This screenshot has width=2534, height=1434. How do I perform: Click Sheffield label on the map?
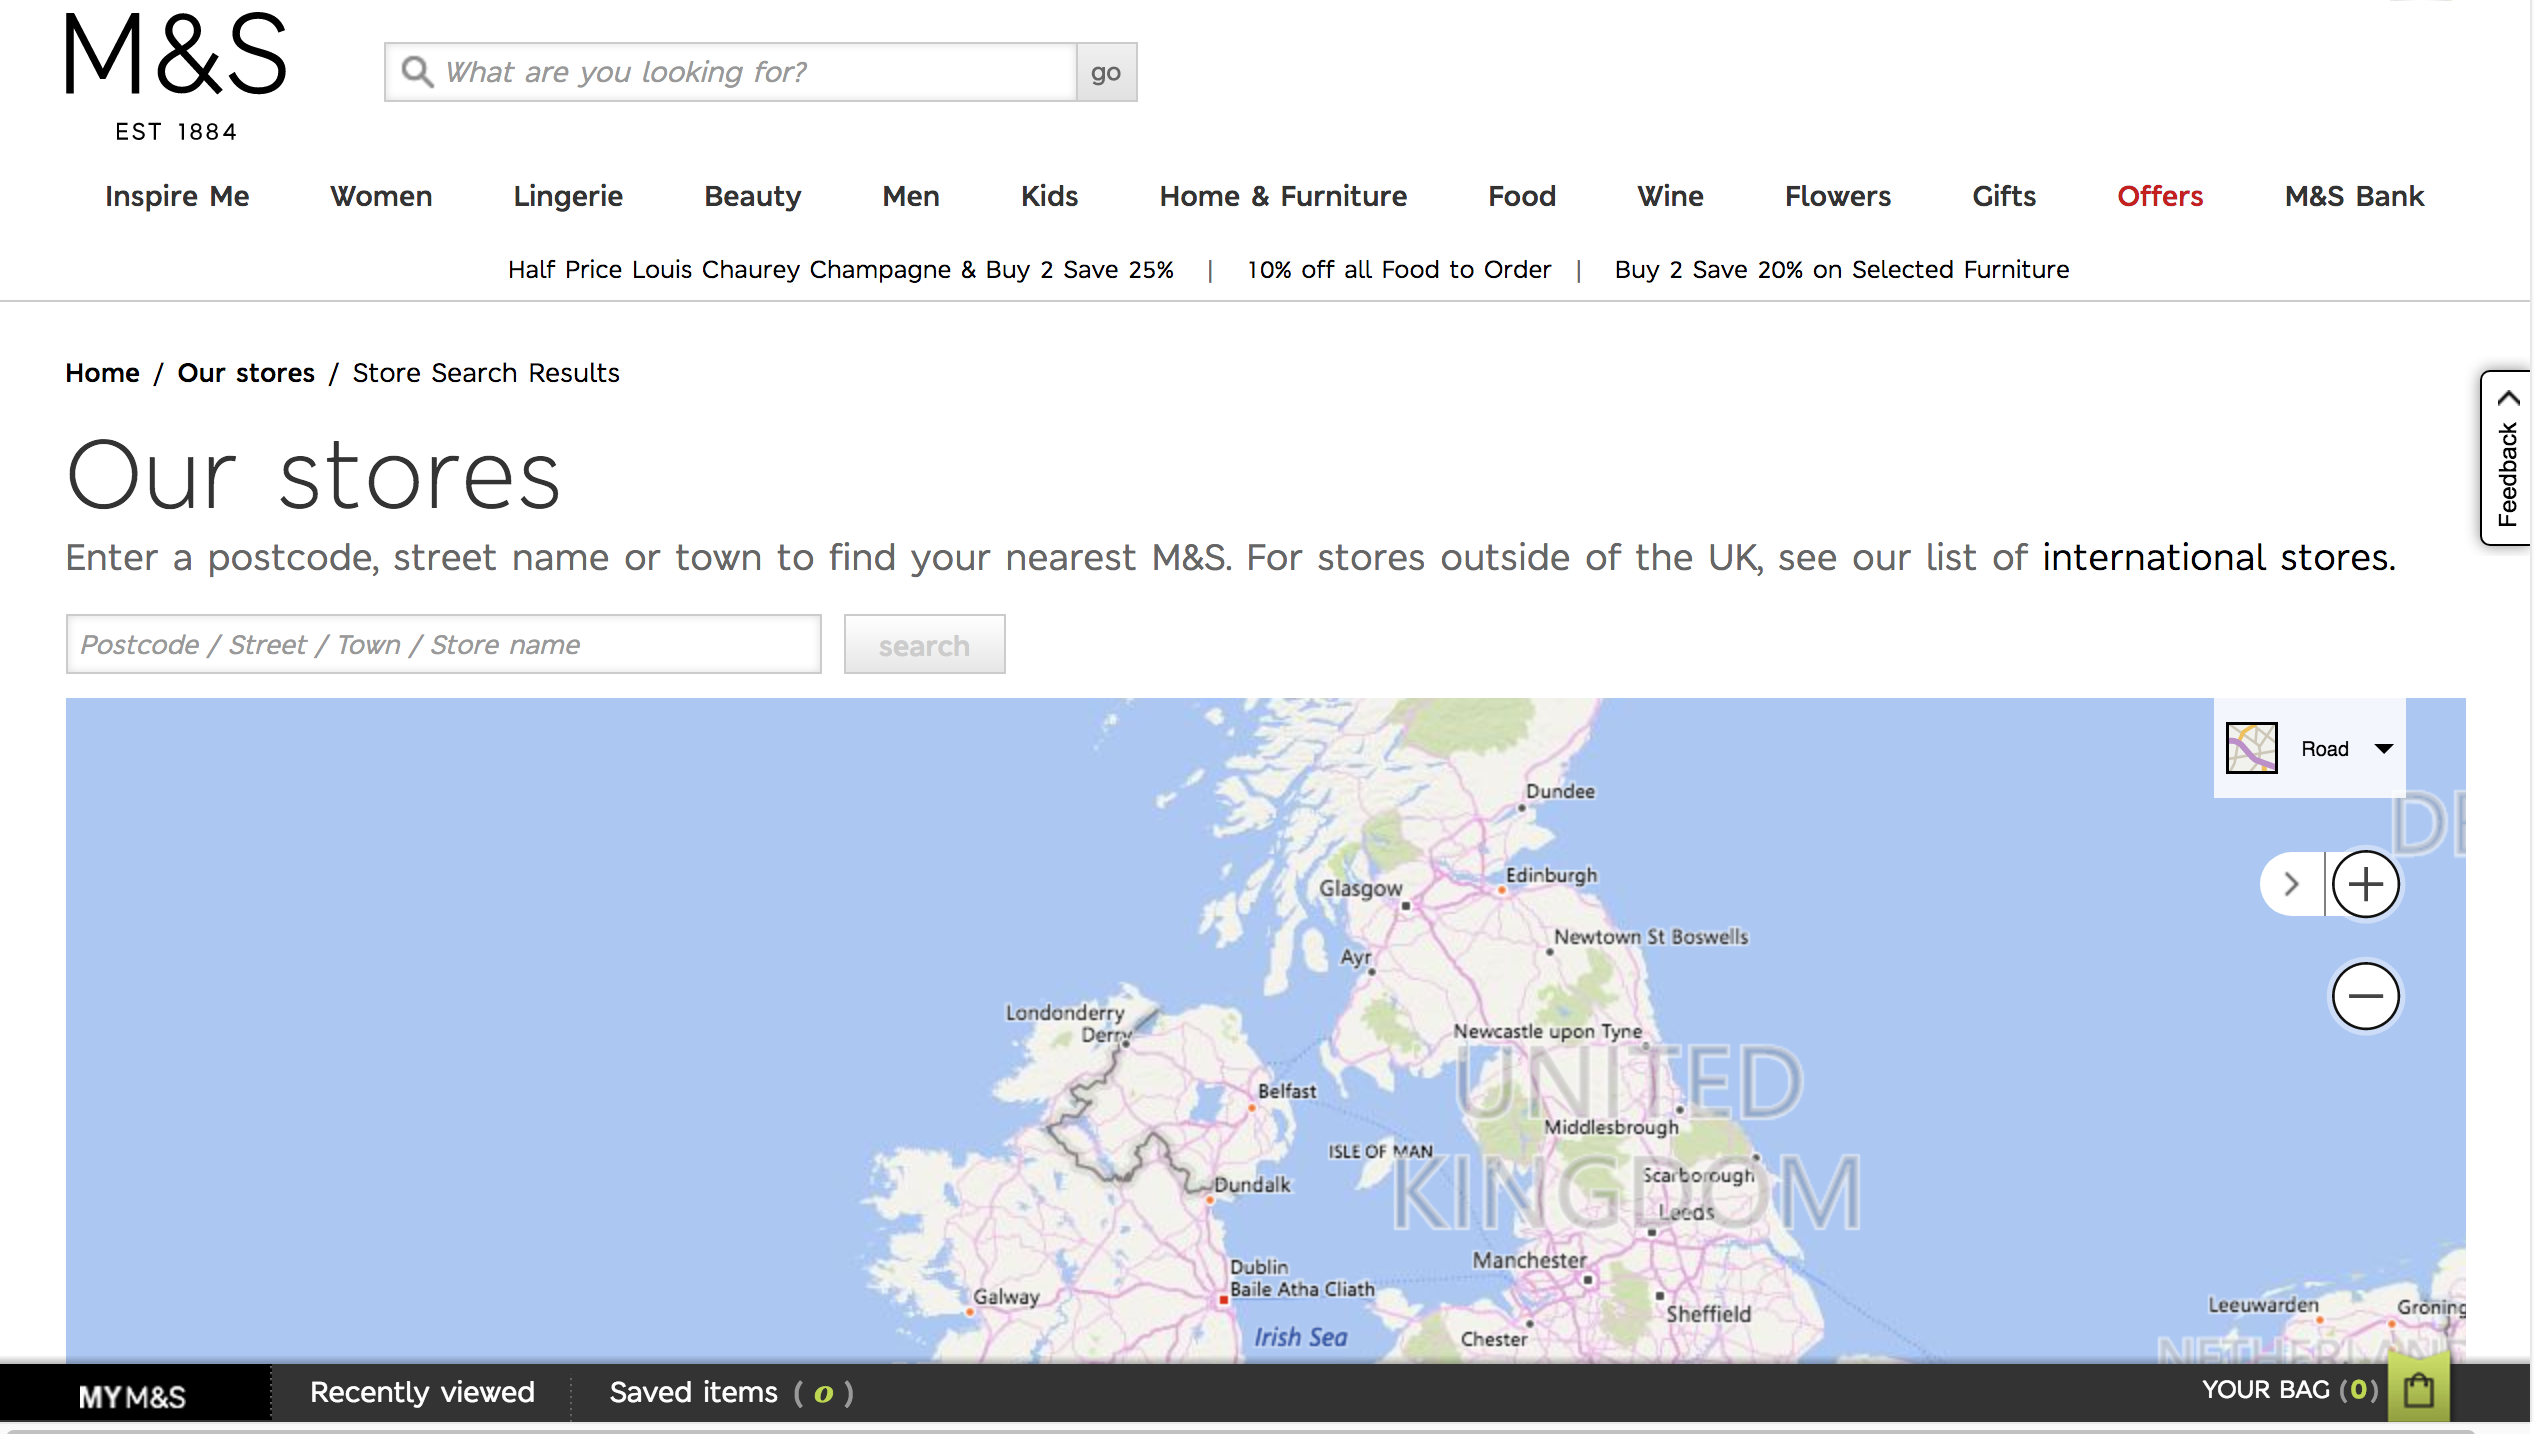(x=1708, y=1314)
